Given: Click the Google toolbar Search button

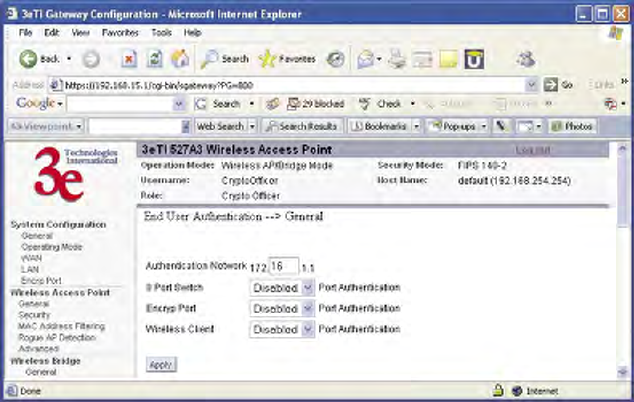Looking at the screenshot, I should [x=218, y=104].
